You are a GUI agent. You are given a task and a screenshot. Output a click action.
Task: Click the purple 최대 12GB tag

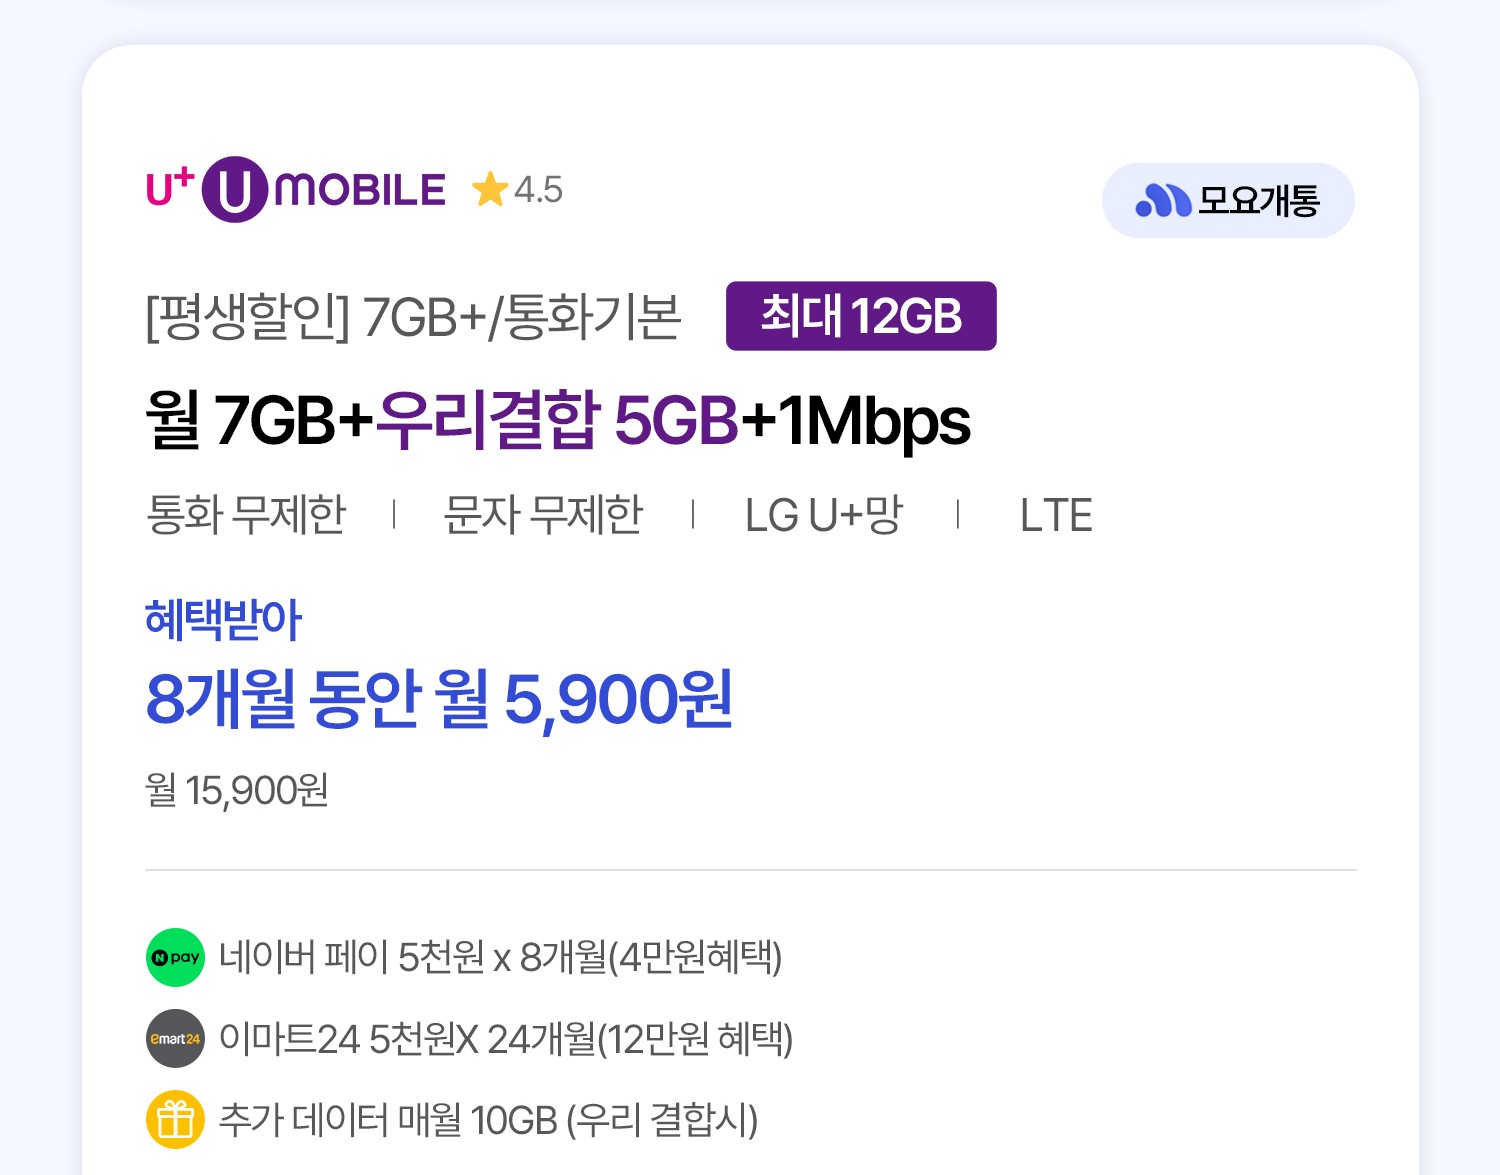(861, 316)
